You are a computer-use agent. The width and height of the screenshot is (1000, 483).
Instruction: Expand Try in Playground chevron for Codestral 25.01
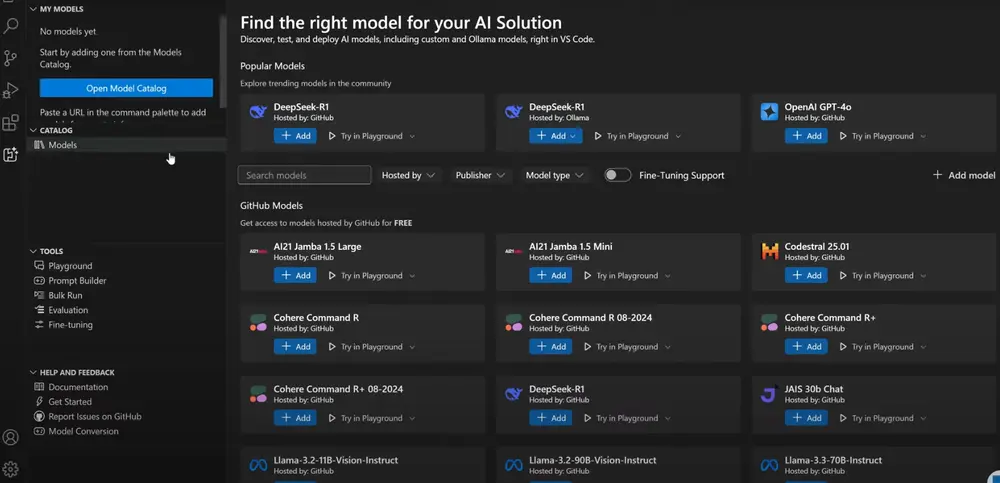923,276
